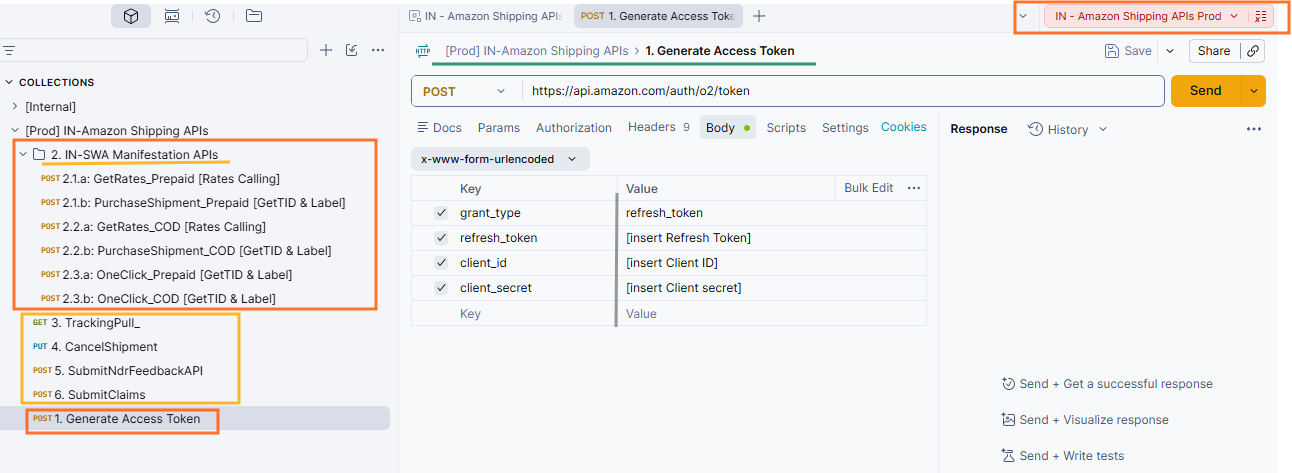Screen dimensions: 1292x473
Task: Switch to the Settings tab
Action: pos(845,128)
